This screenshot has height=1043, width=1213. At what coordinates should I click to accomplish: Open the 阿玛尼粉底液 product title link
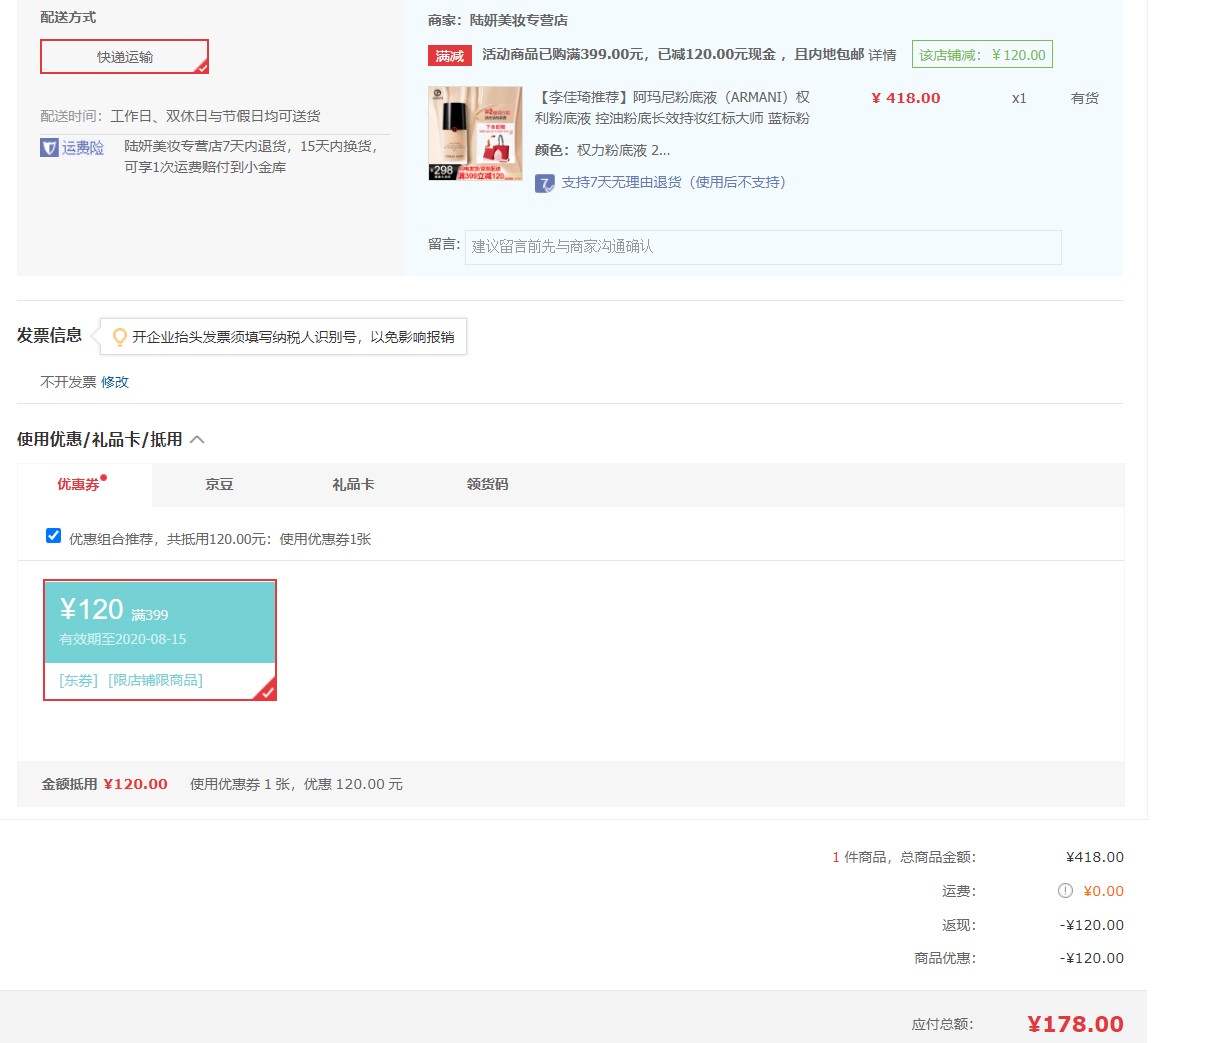[x=672, y=108]
